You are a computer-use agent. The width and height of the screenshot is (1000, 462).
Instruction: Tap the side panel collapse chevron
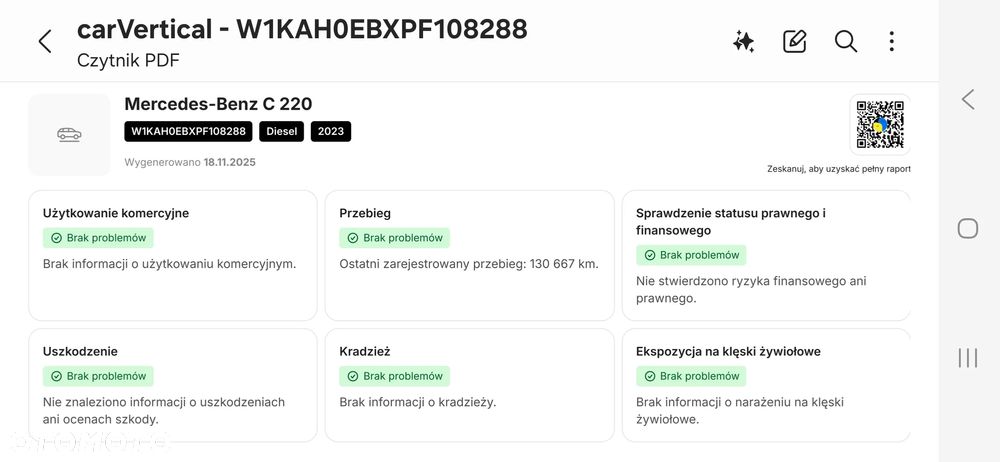point(967,99)
